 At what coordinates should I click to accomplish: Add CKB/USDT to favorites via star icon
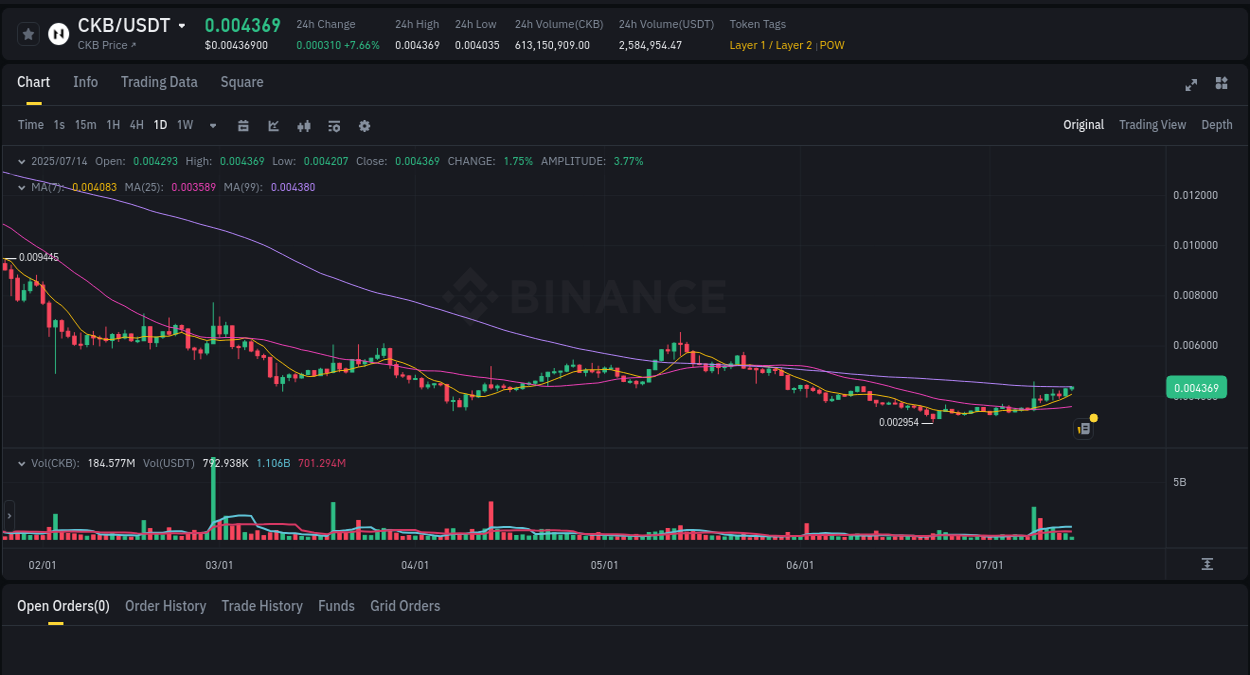27,33
